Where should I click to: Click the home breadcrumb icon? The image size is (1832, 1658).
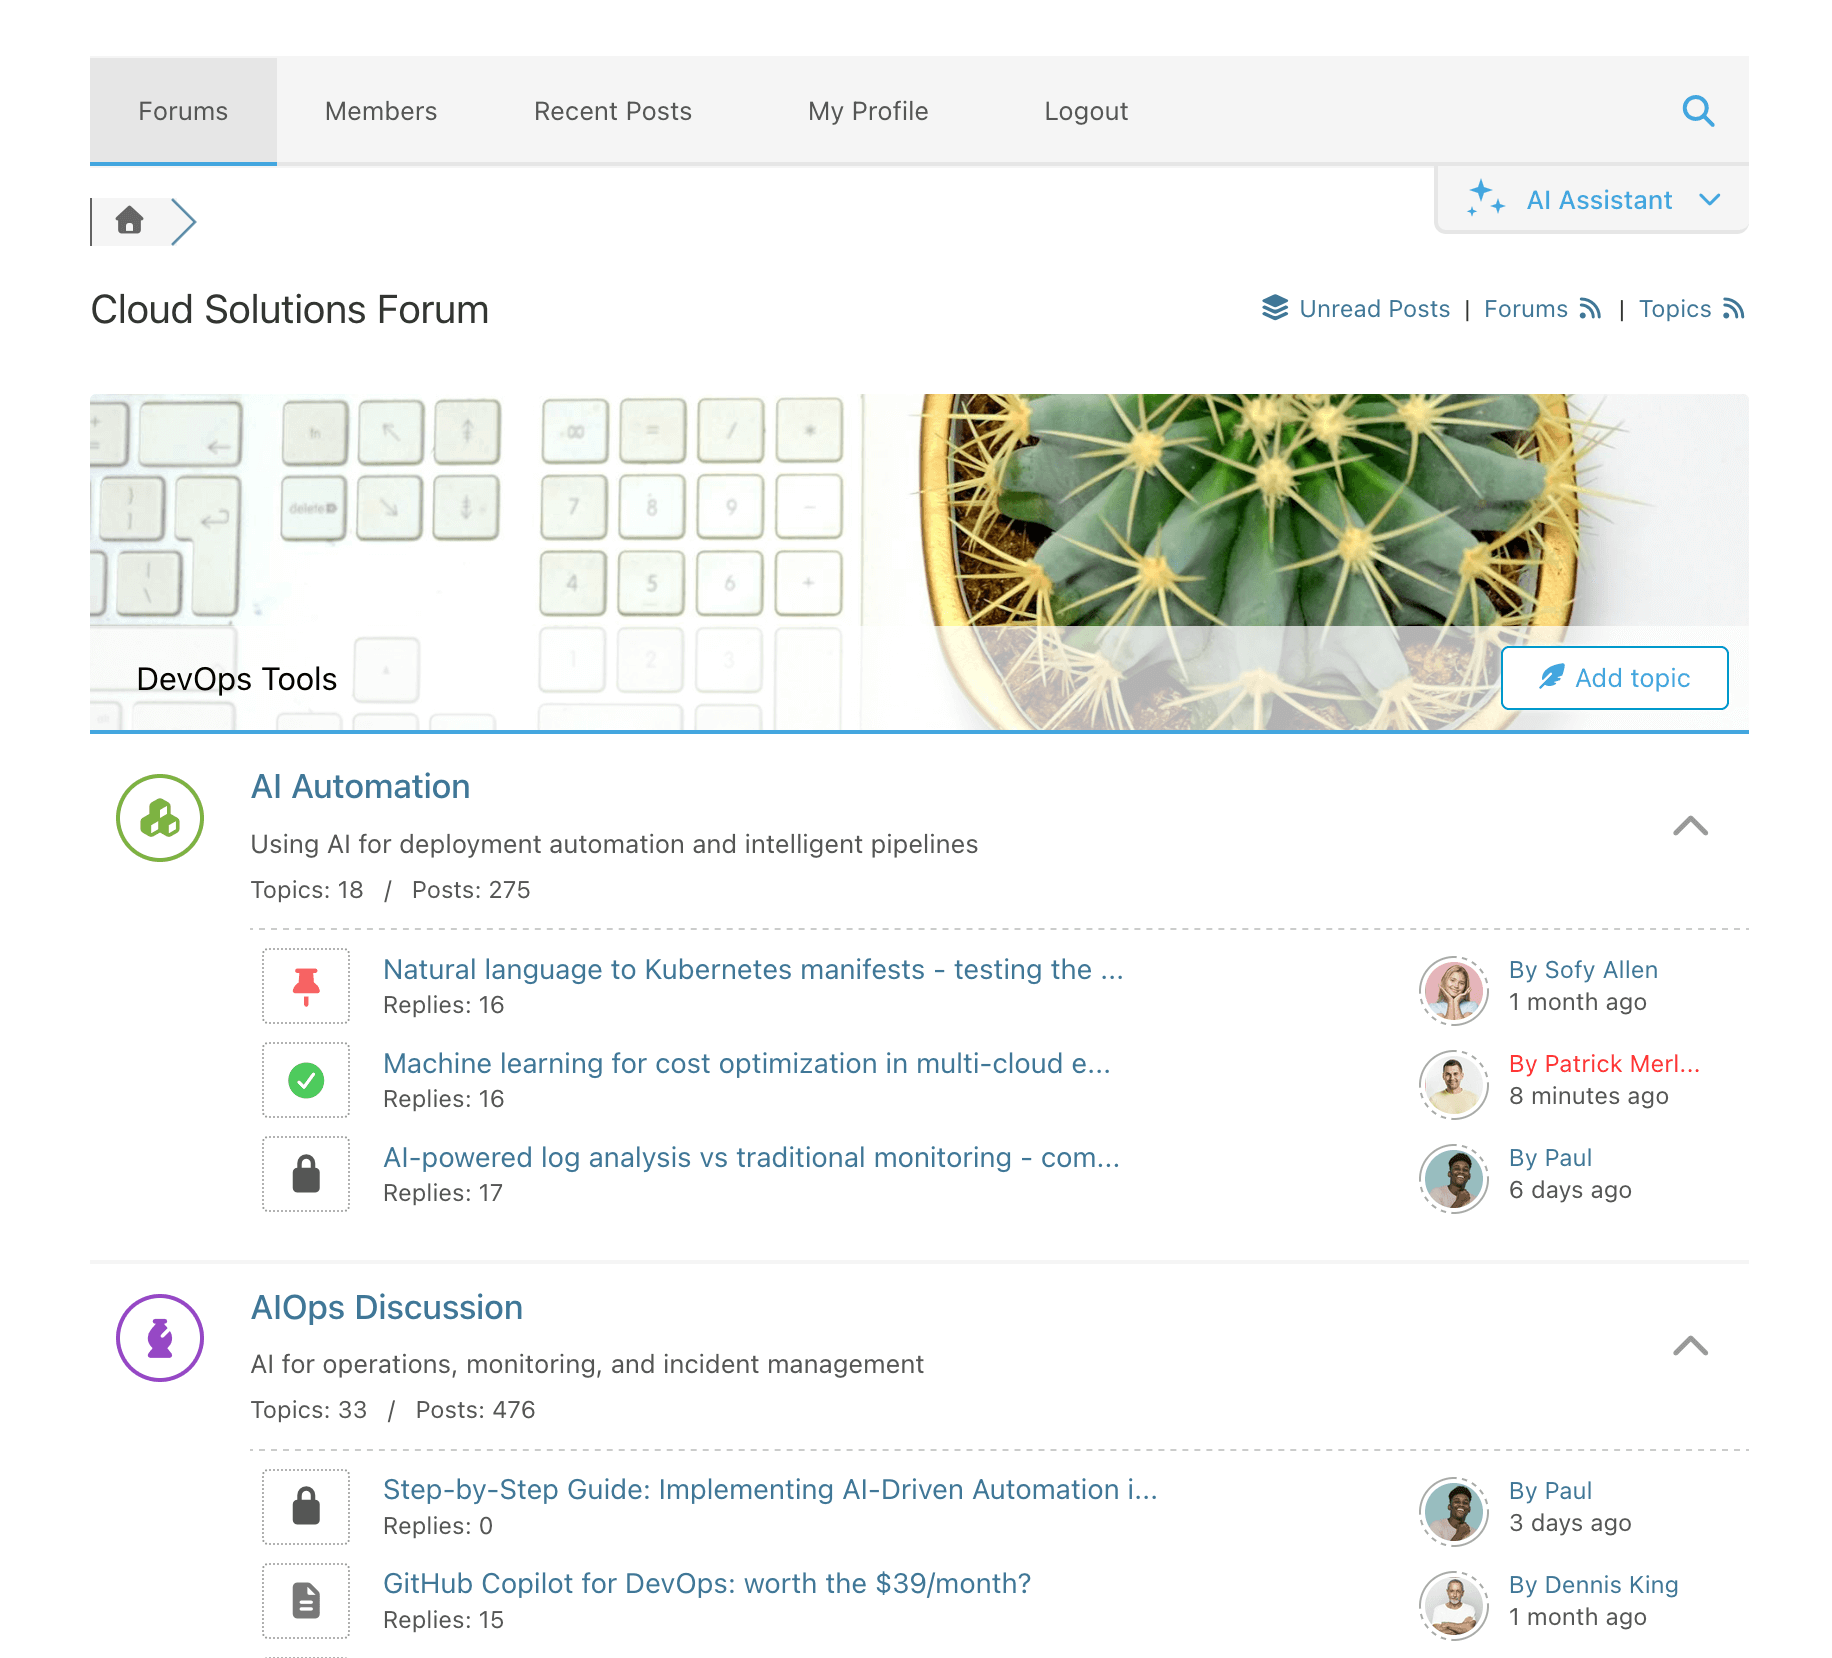click(x=130, y=221)
